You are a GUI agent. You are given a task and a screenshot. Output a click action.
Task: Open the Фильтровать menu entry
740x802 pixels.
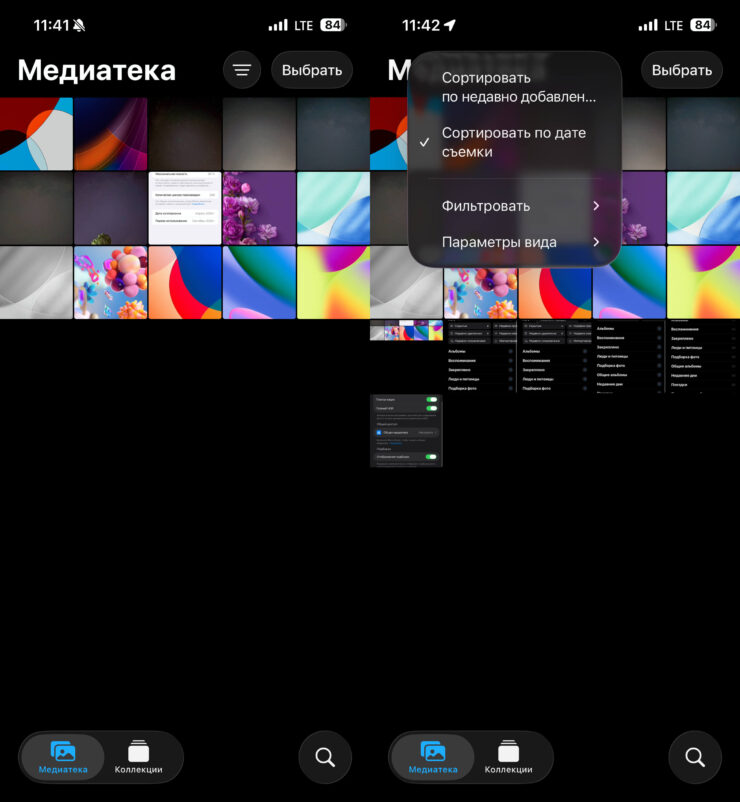[486, 206]
